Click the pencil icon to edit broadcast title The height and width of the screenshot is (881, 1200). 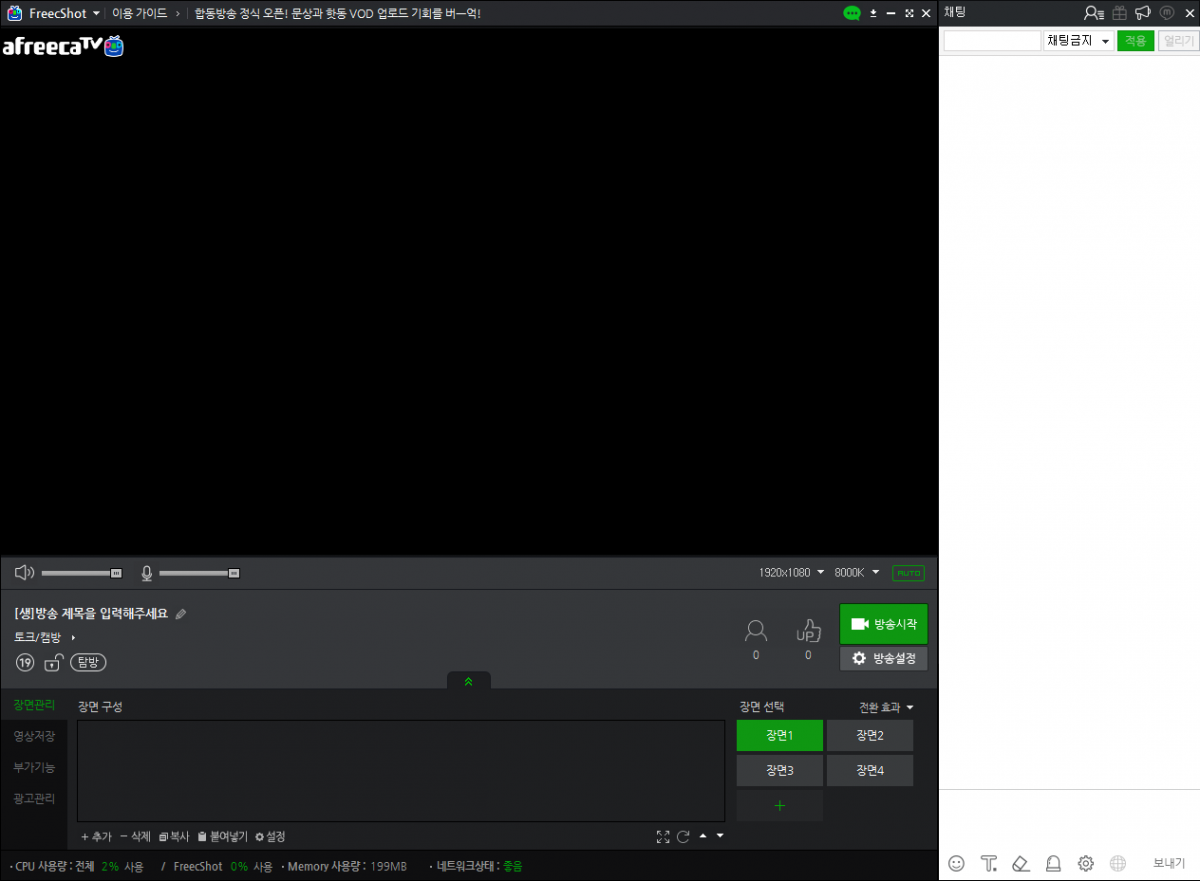coord(181,614)
